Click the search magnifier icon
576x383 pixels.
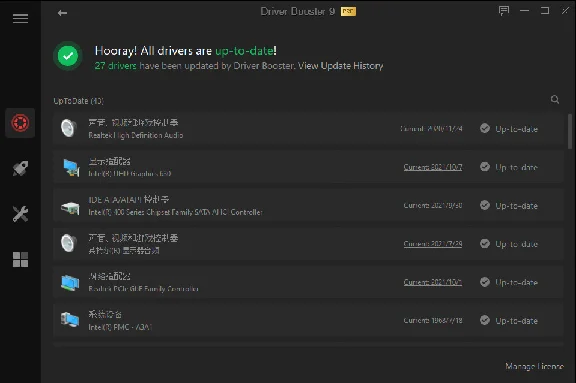(555, 100)
